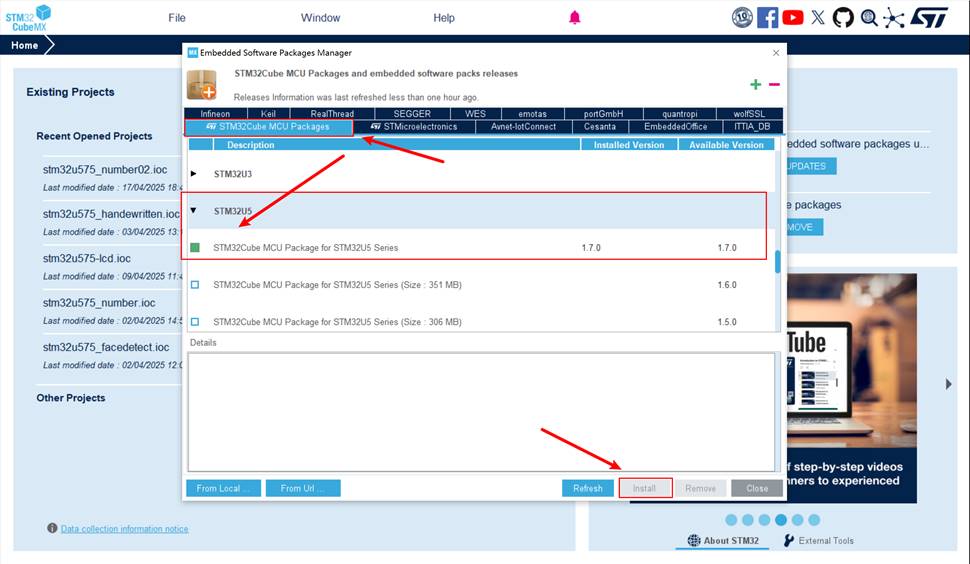This screenshot has height=564, width=970.
Task: Switch to the quantropi tab
Action: [679, 114]
